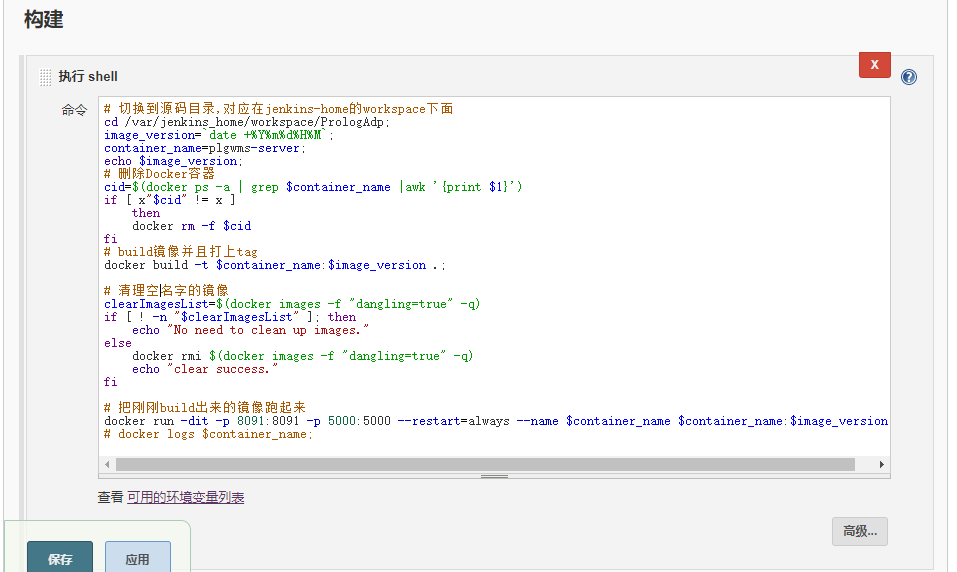
Task: Click the first comment line '# 切换到源码目录'
Action: [x=278, y=109]
